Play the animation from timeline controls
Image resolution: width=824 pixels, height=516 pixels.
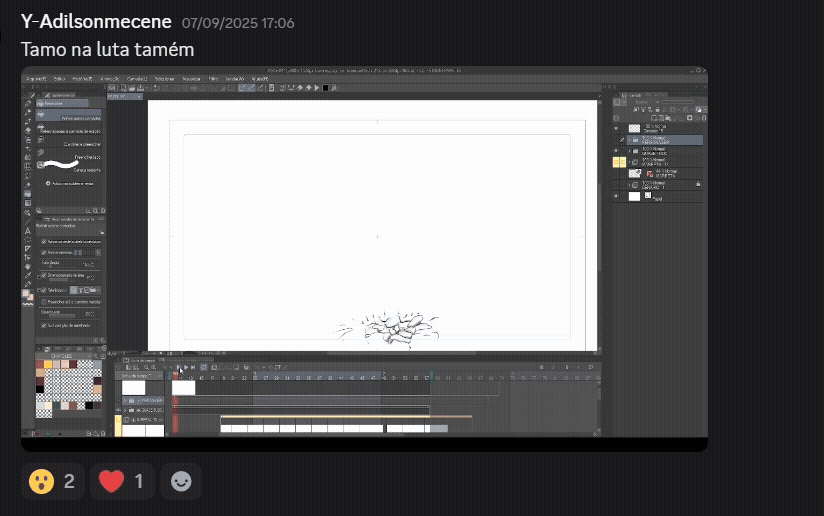pyautogui.click(x=186, y=367)
